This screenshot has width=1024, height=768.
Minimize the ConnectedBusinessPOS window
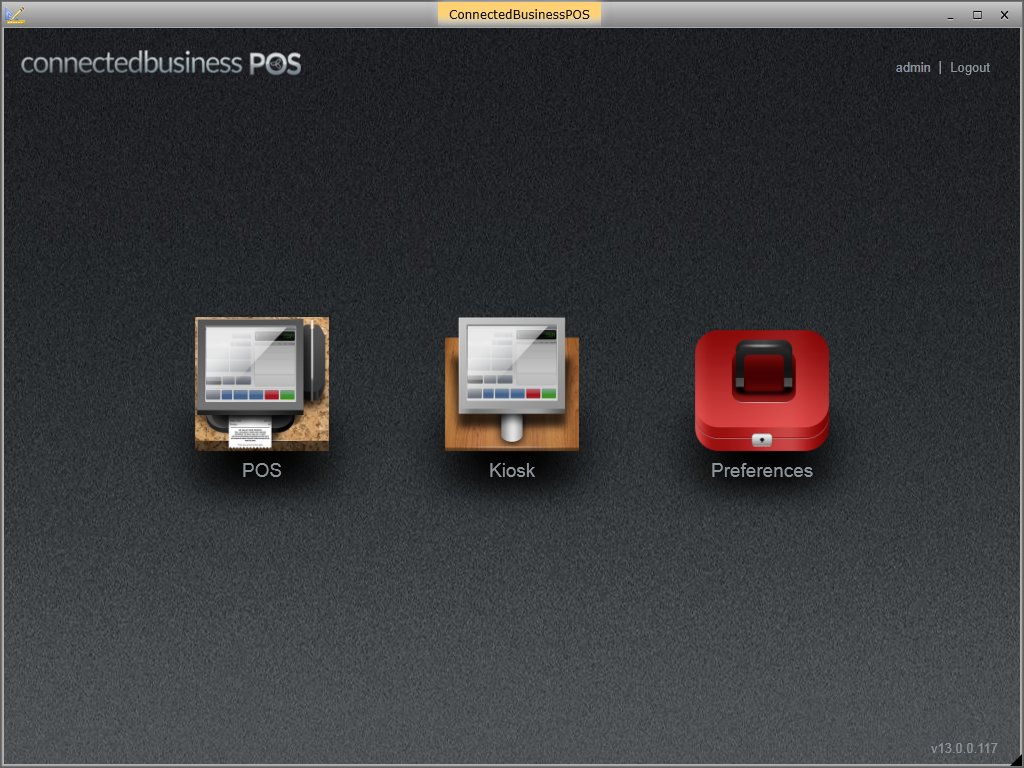tap(950, 15)
